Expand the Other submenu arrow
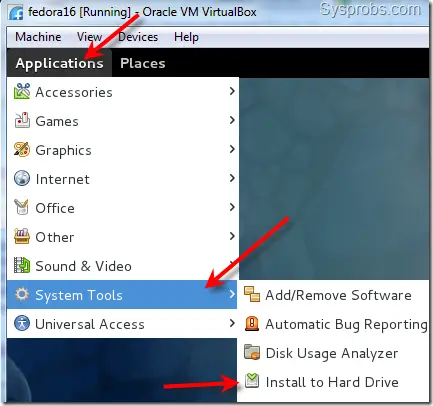Screen dimensions: 433x406 [x=232, y=236]
